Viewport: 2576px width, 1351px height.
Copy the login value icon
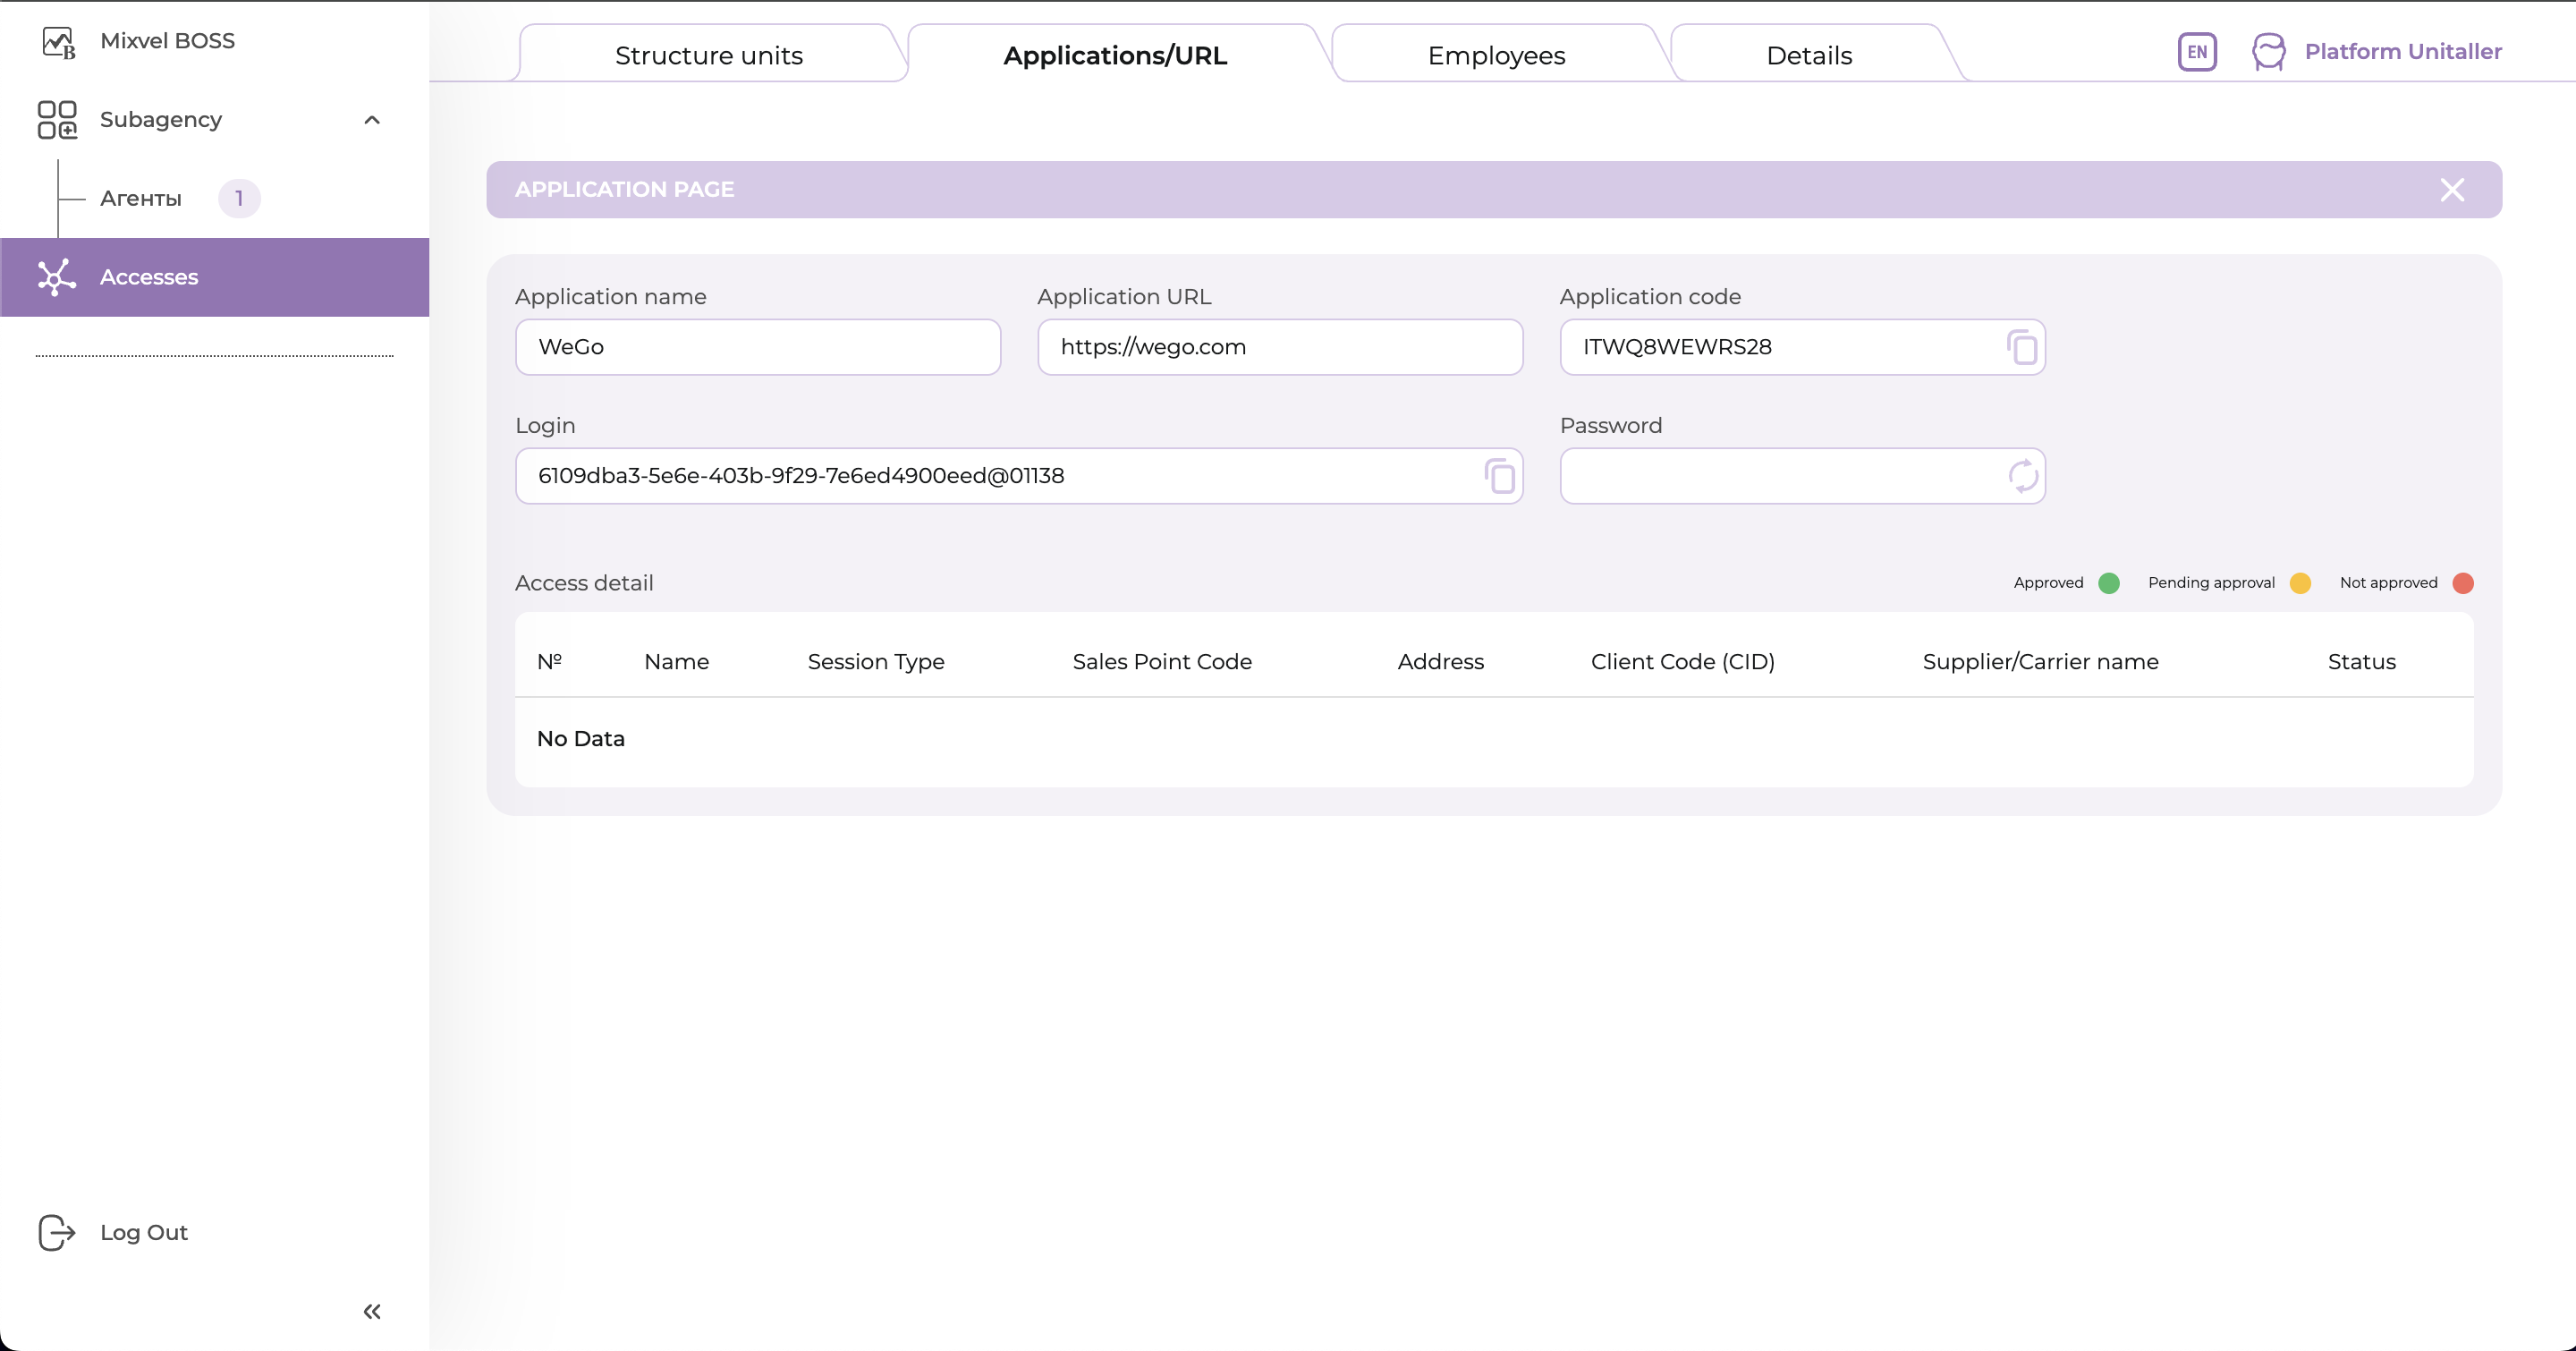coord(1499,476)
